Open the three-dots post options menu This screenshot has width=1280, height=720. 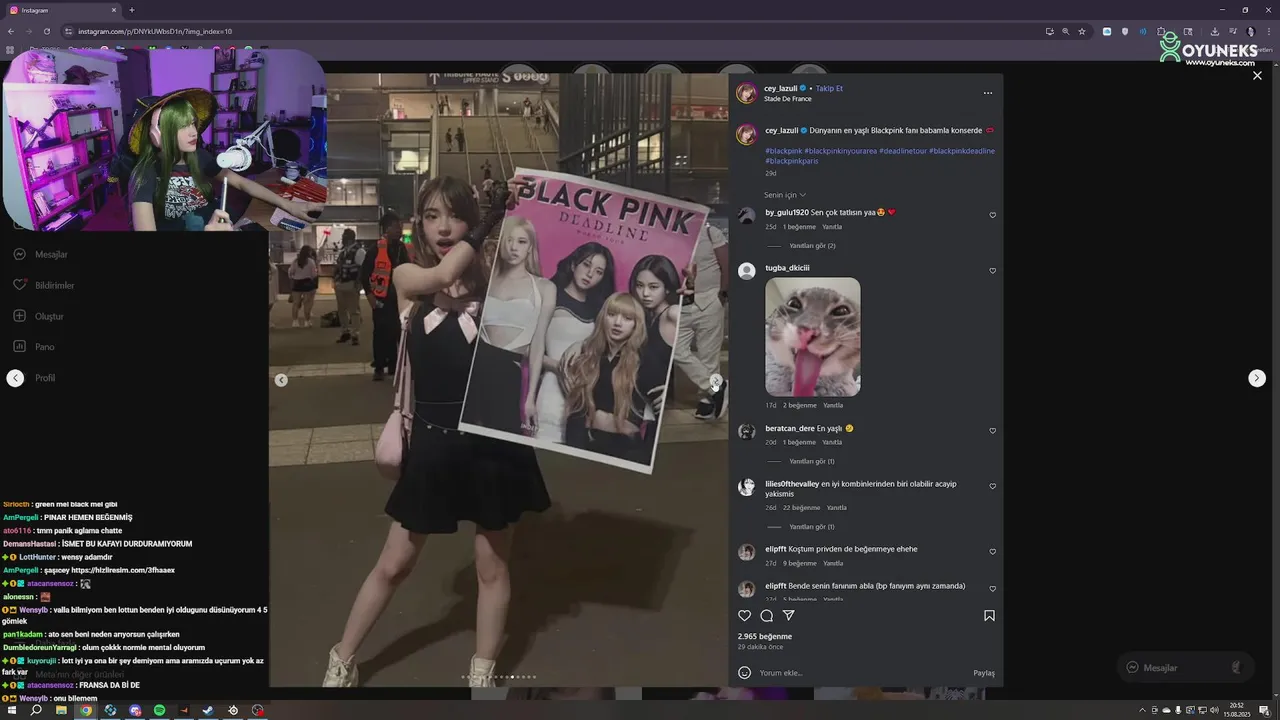[x=988, y=93]
